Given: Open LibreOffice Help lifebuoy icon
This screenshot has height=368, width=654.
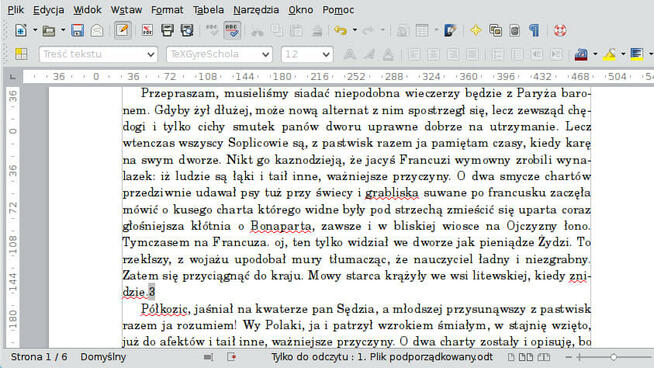Looking at the screenshot, I should 560,30.
